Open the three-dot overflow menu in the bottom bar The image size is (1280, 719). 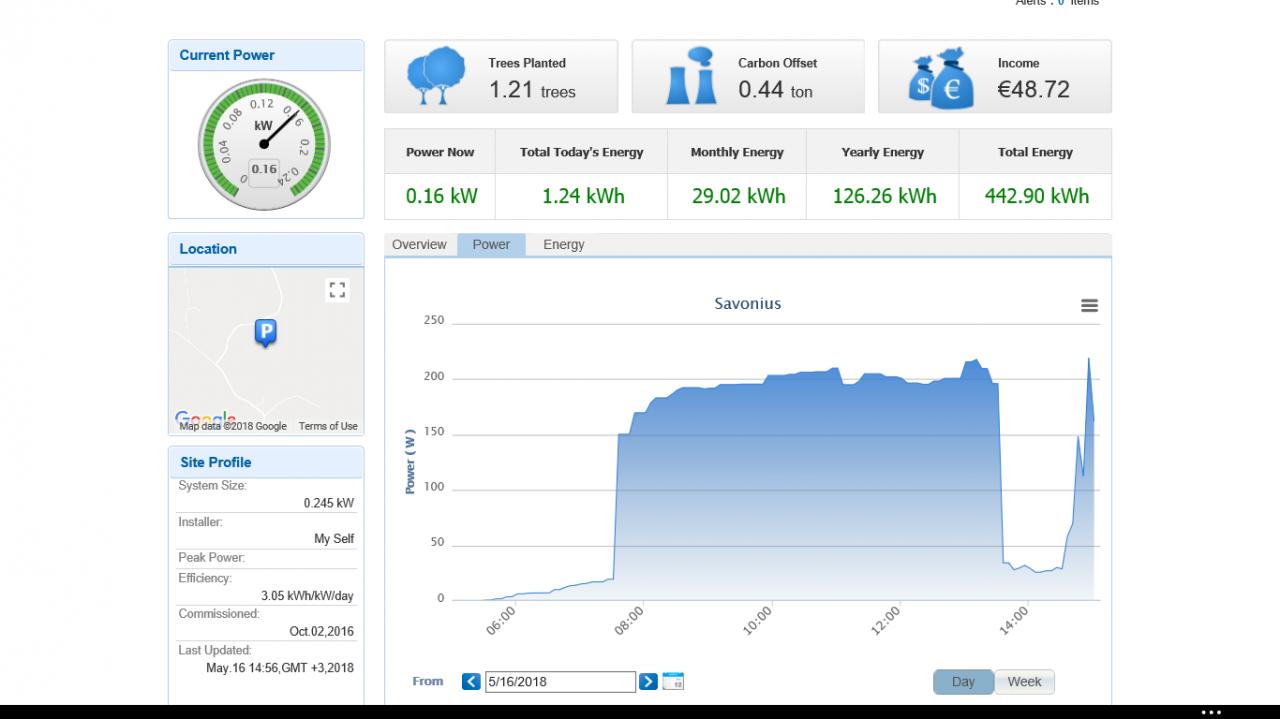[1211, 712]
